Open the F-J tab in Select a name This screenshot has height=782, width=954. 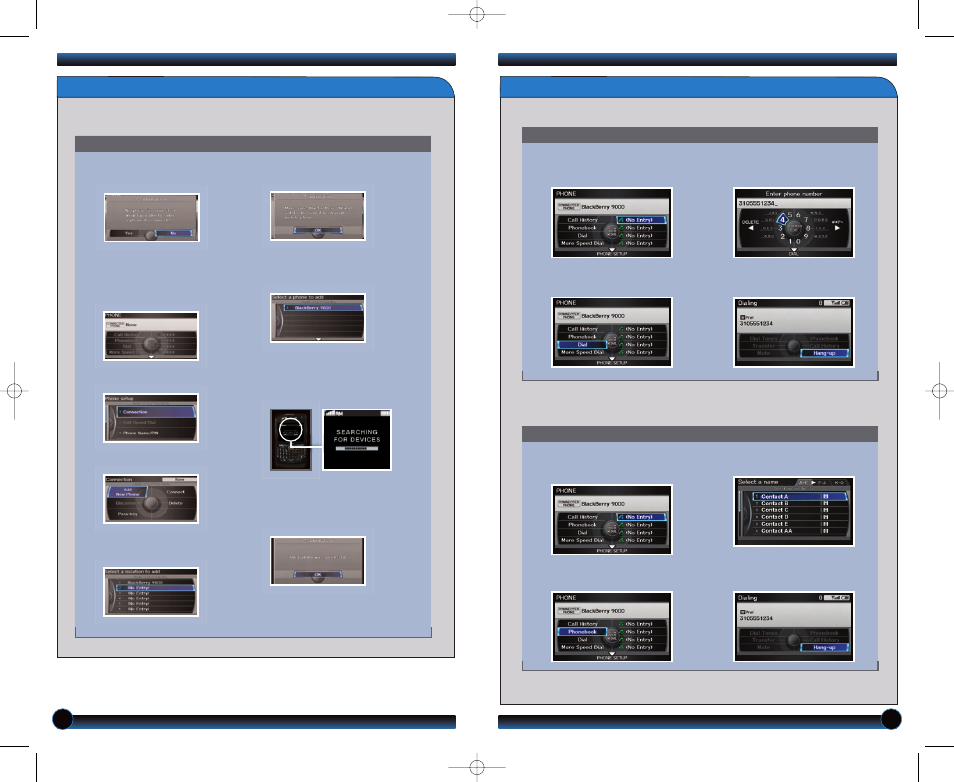pyautogui.click(x=822, y=482)
